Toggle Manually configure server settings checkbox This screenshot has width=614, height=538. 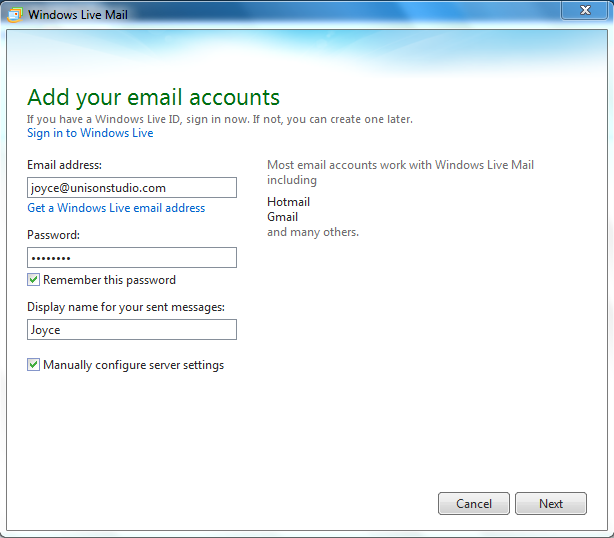point(33,365)
